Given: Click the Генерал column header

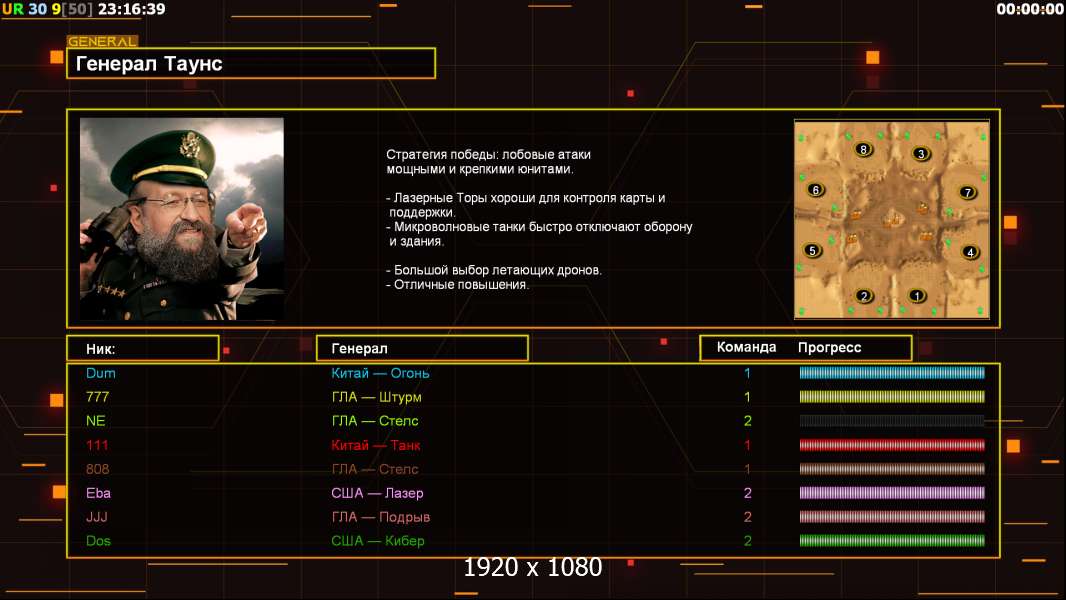Looking at the screenshot, I should coord(422,349).
